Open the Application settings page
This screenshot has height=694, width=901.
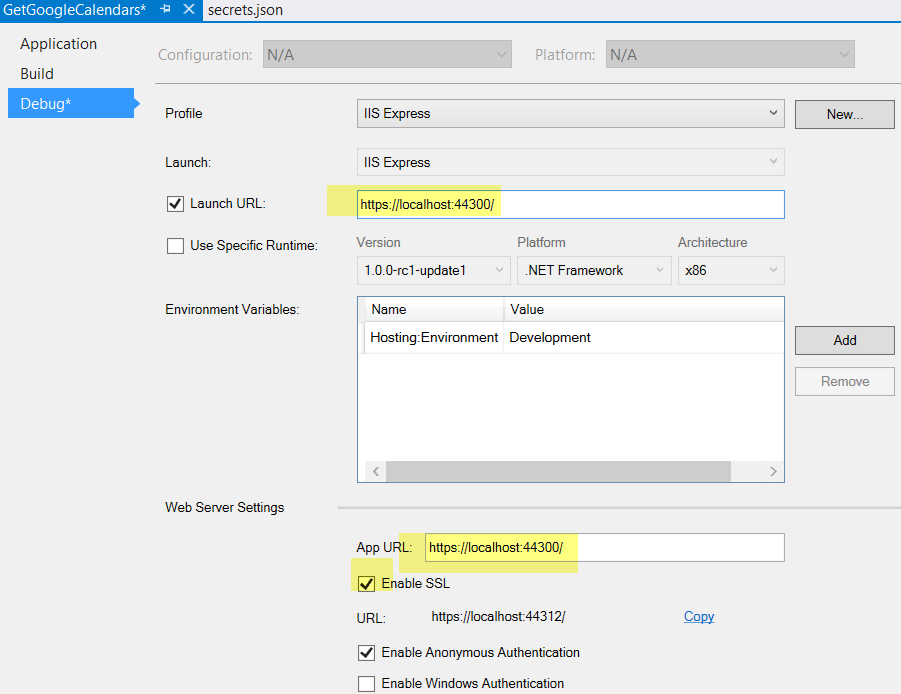pos(59,44)
